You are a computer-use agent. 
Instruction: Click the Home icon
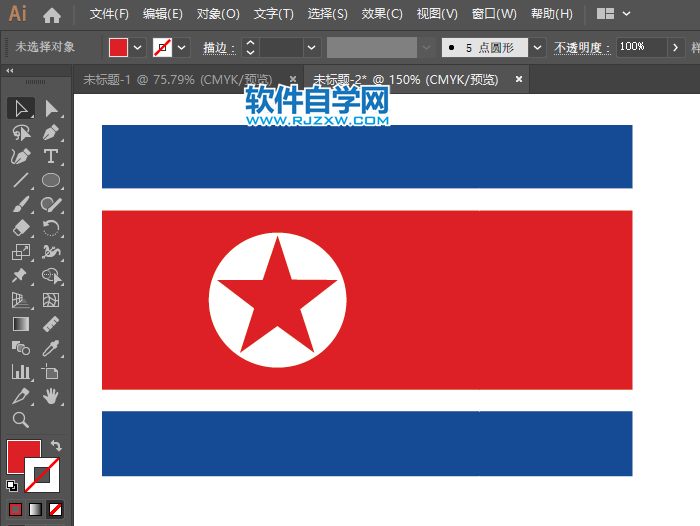(52, 15)
